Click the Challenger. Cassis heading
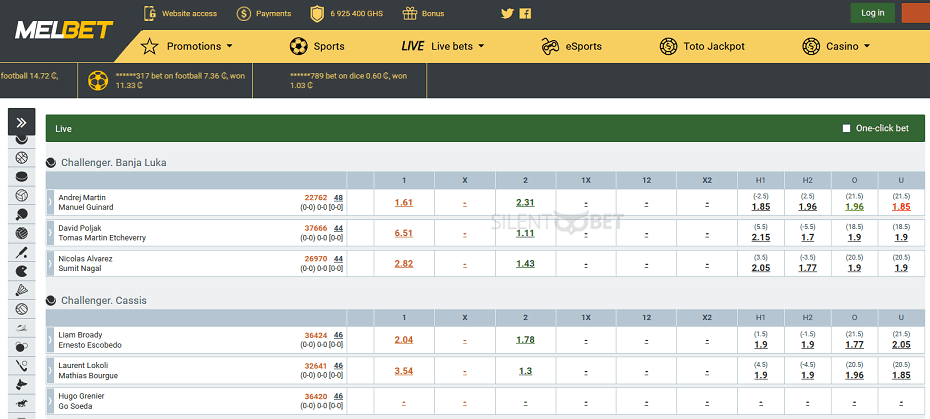930x419 pixels. [104, 301]
